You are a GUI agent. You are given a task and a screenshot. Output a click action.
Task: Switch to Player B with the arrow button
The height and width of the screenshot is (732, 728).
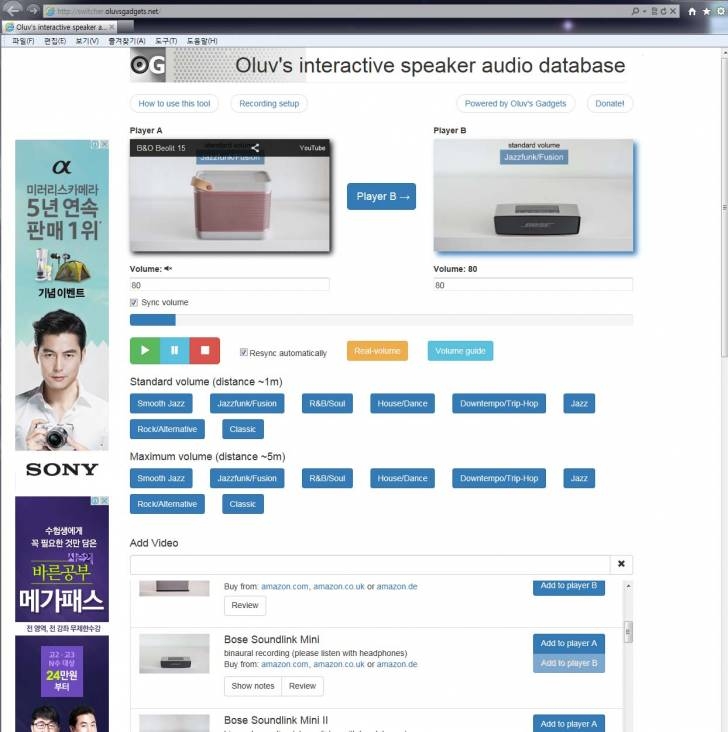[381, 197]
